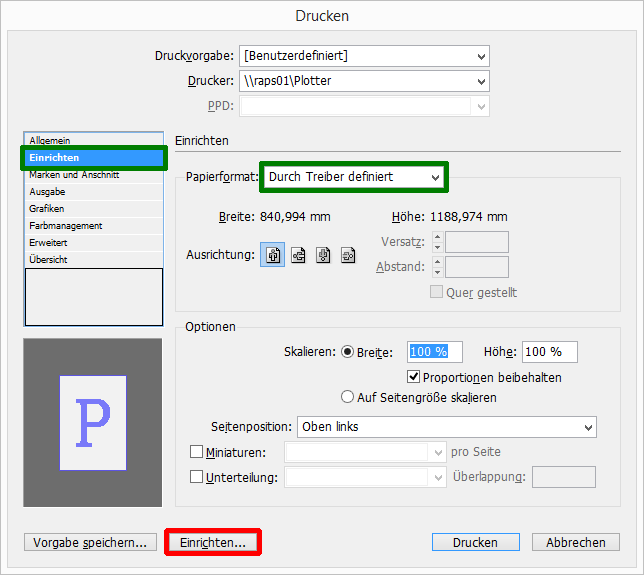
Task: Click the Versatz input field
Action: (477, 242)
